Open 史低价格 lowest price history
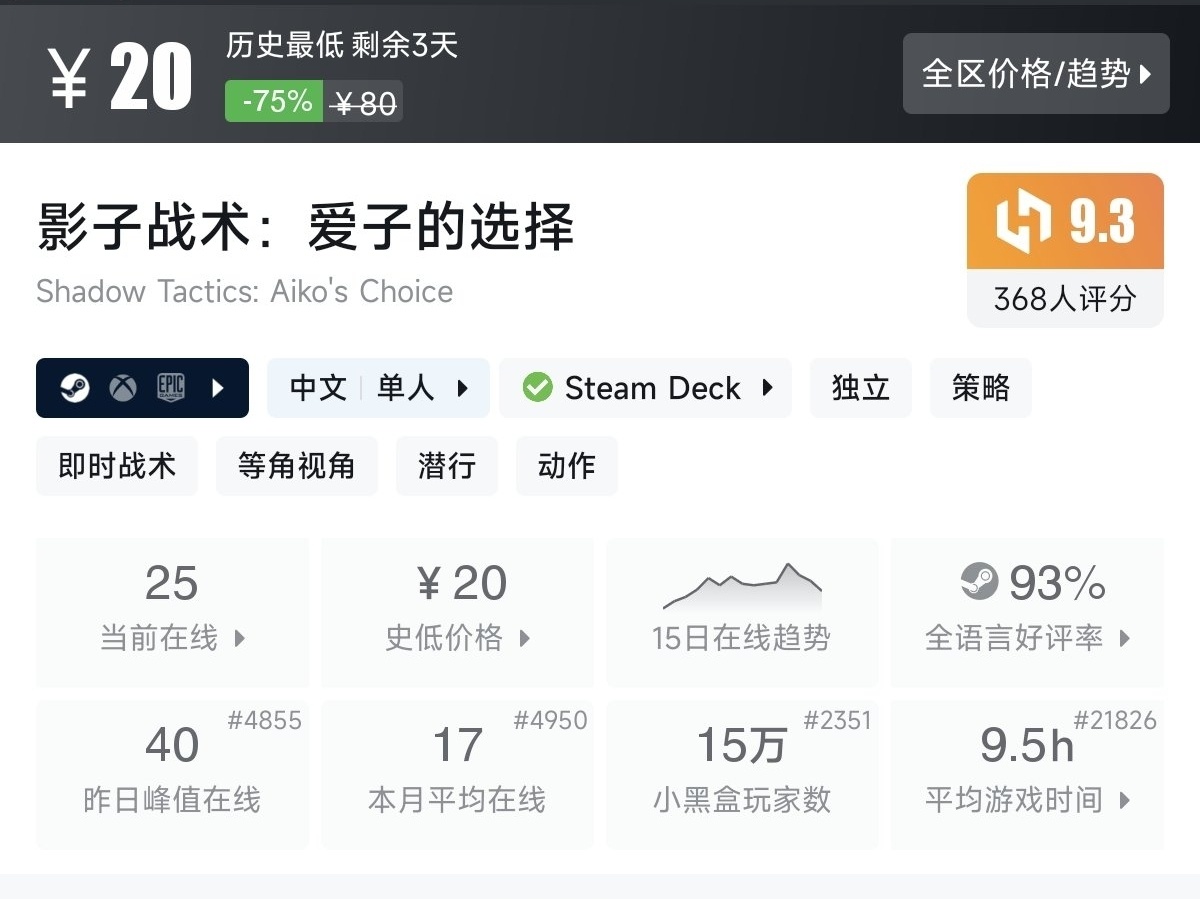Viewport: 1200px width, 899px height. (x=457, y=612)
